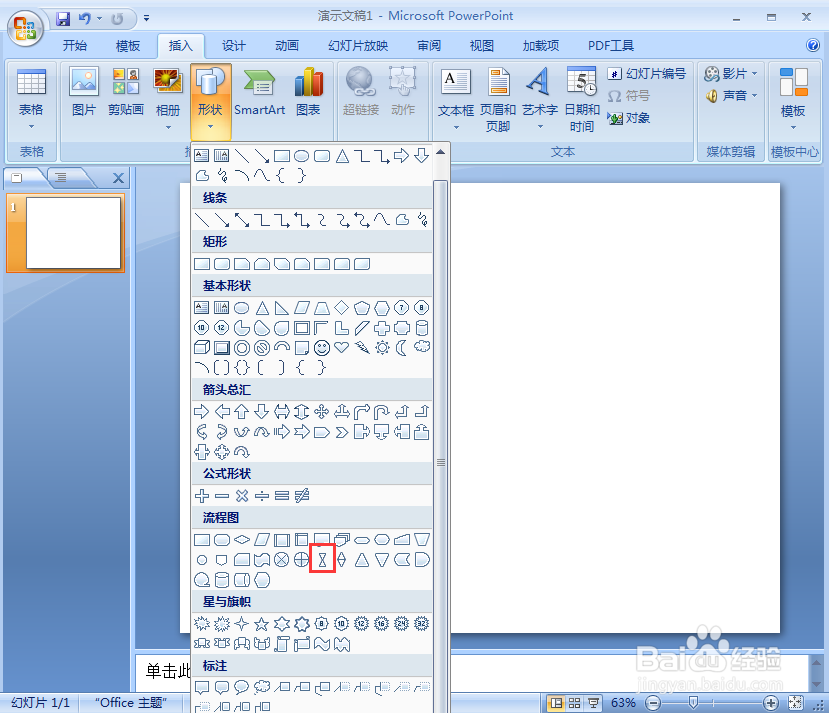
Task: Pick the diamond shape in 基本形状
Action: point(342,307)
